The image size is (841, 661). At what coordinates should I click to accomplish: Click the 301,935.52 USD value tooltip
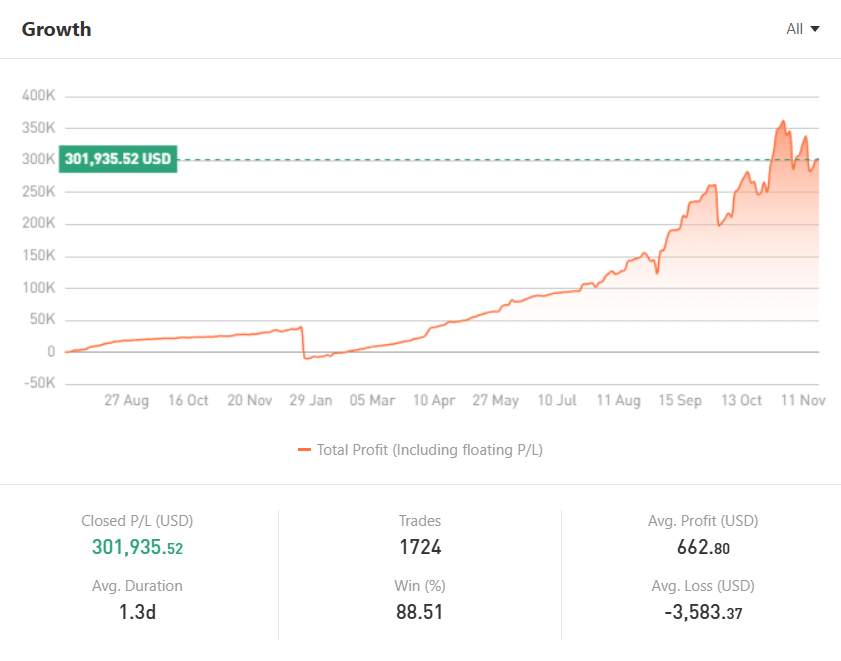pos(117,158)
